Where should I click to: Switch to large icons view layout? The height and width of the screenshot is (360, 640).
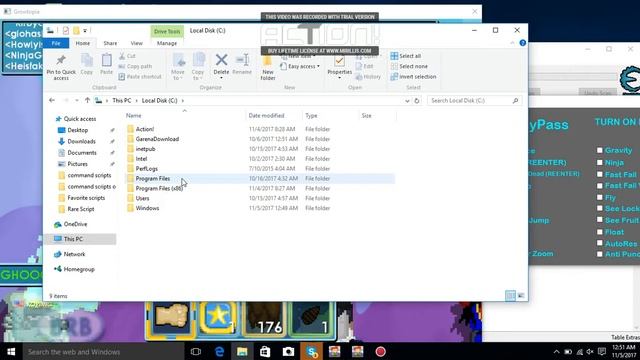pos(521,296)
